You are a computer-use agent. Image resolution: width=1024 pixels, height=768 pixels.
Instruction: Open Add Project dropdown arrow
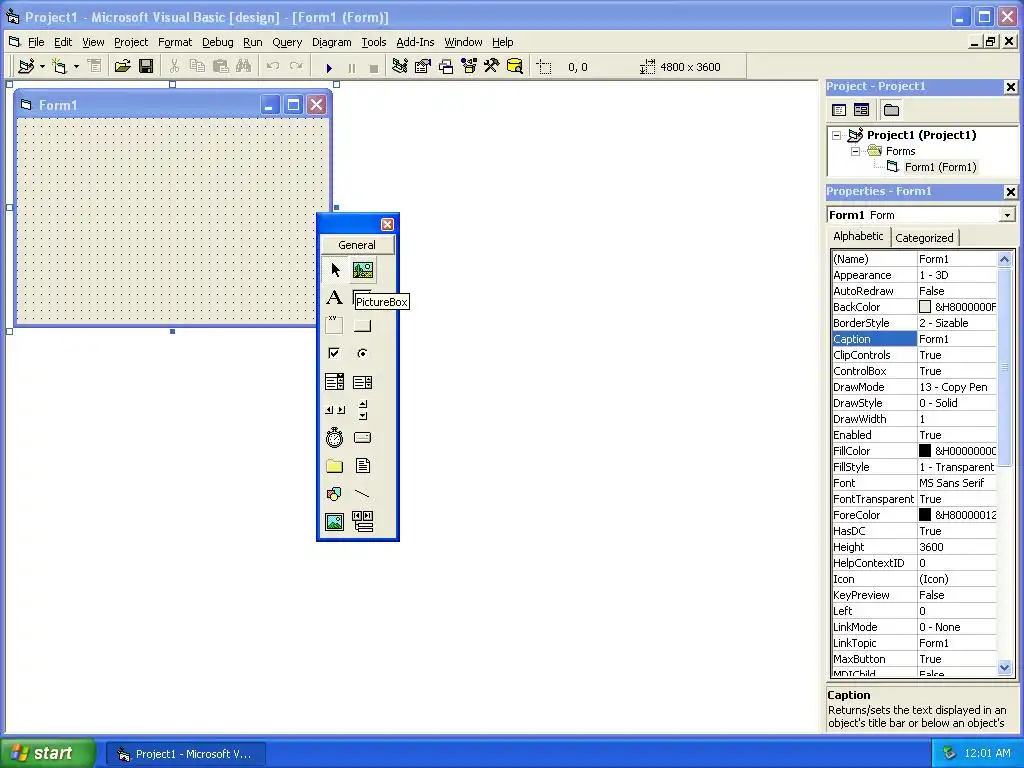(x=42, y=67)
